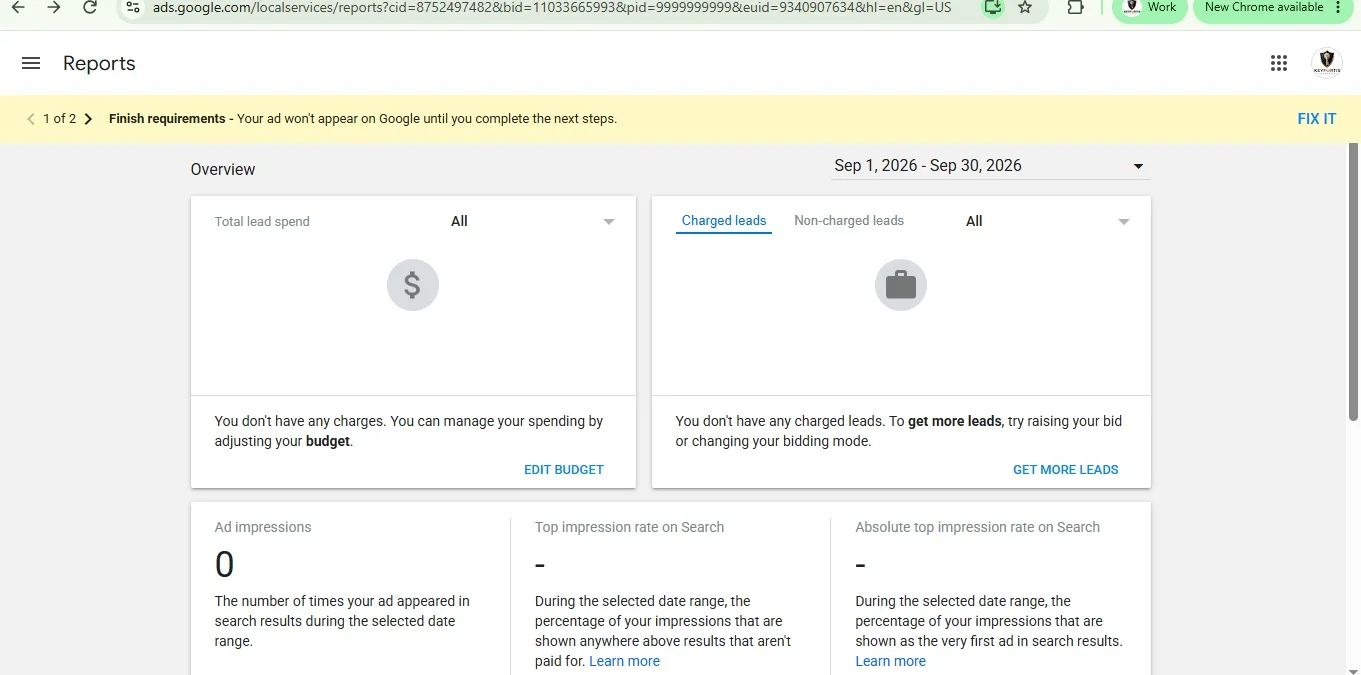
Task: Go to next notification arrow
Action: click(88, 119)
